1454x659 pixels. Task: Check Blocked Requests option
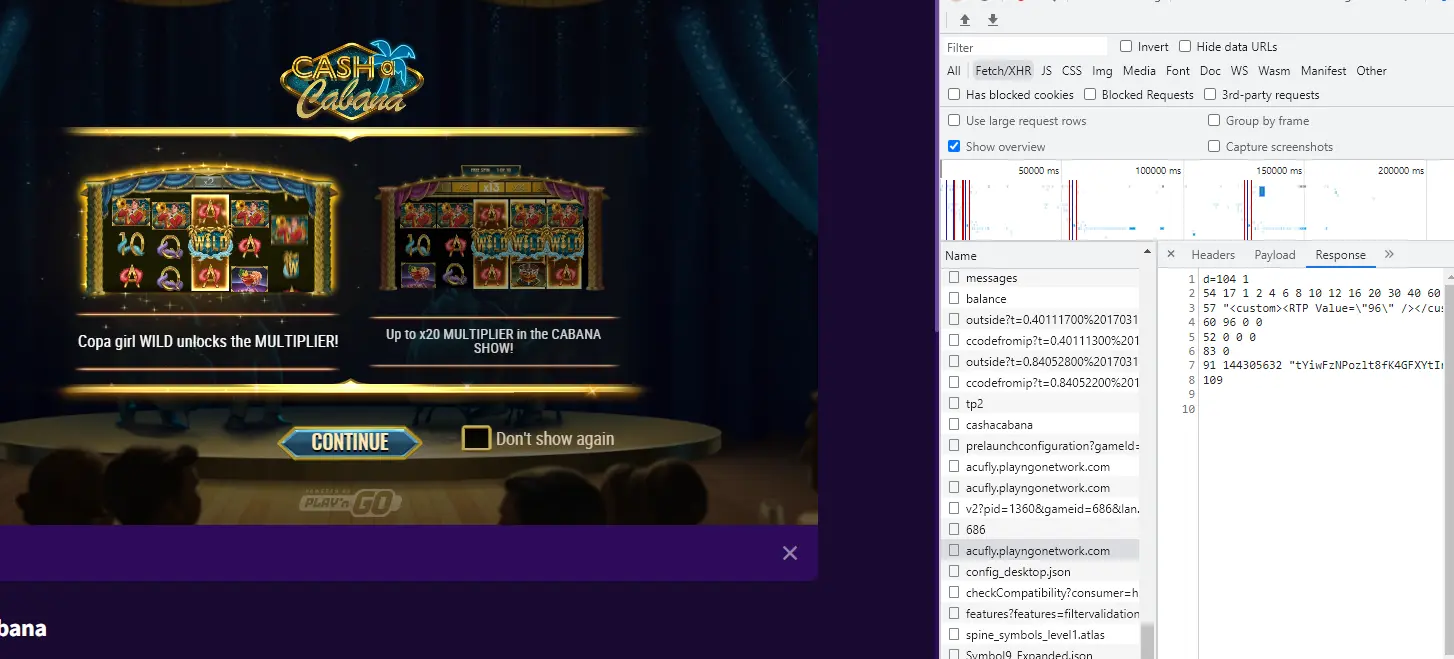click(x=1090, y=94)
